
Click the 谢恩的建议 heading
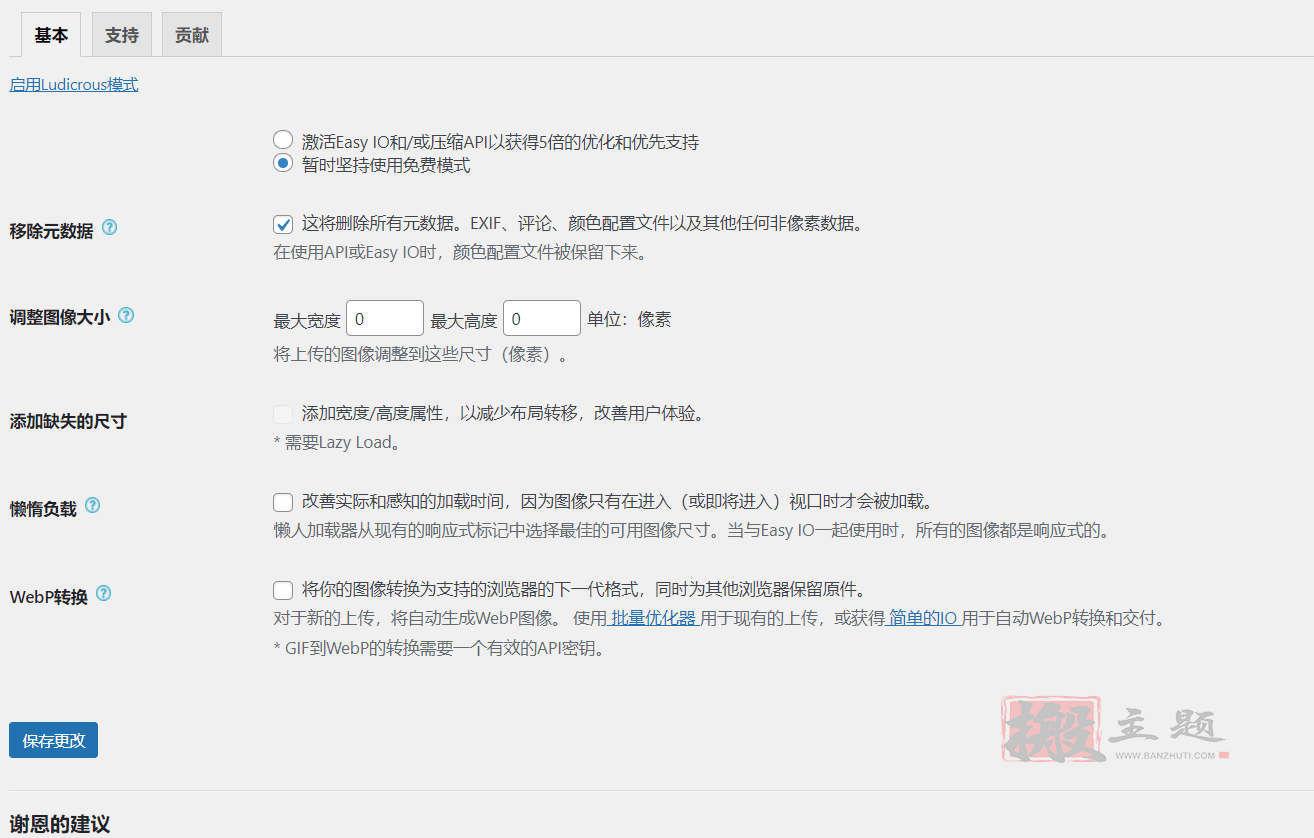click(60, 824)
